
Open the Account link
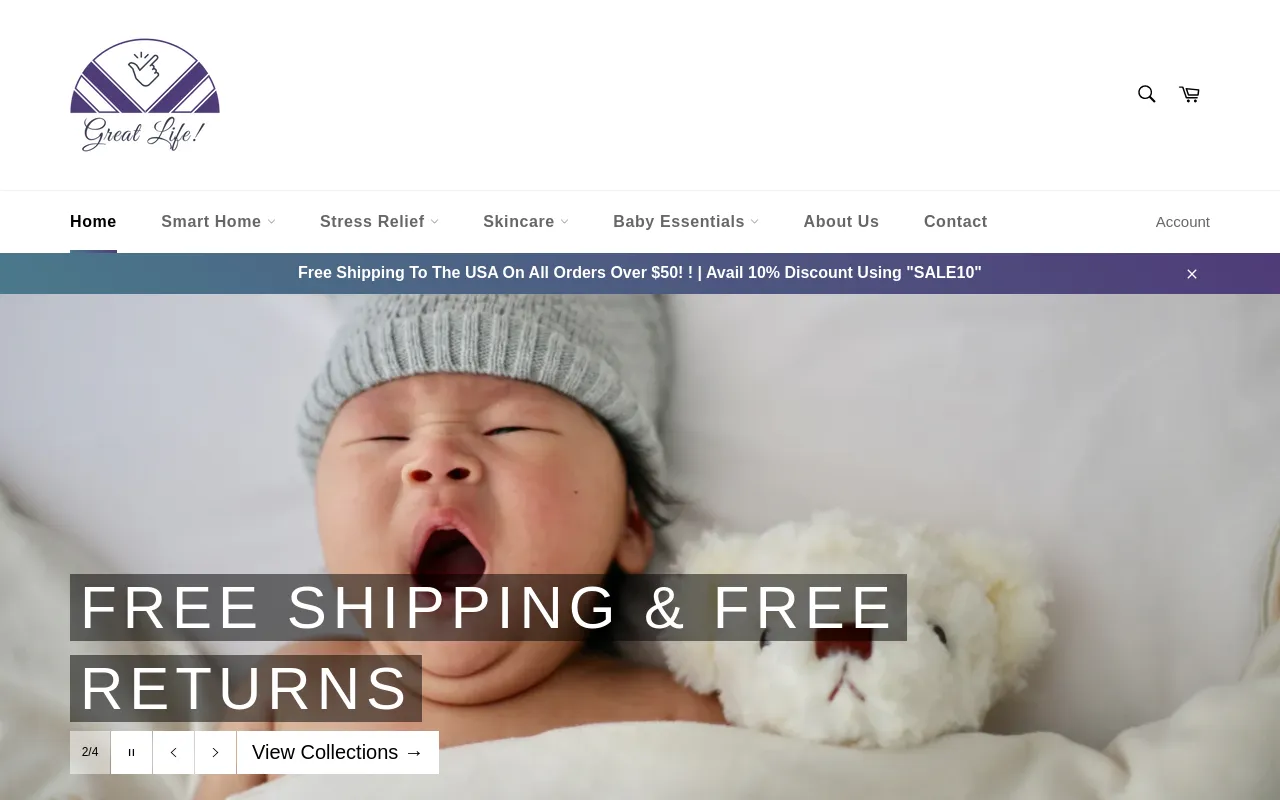click(x=1182, y=222)
